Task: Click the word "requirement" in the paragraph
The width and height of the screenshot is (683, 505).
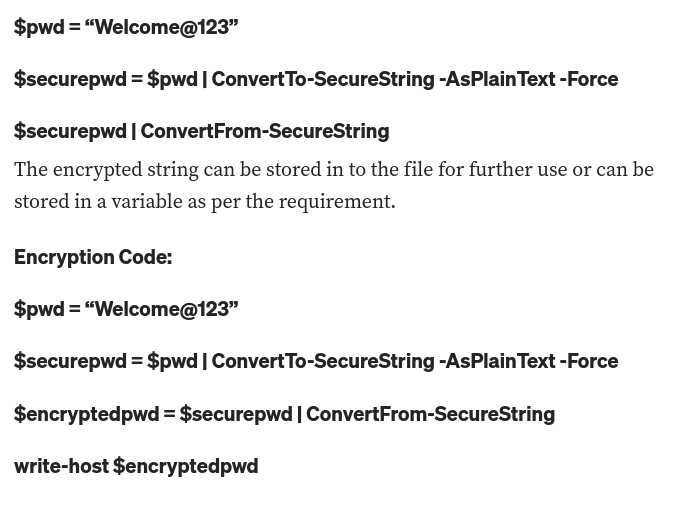Action: (335, 202)
